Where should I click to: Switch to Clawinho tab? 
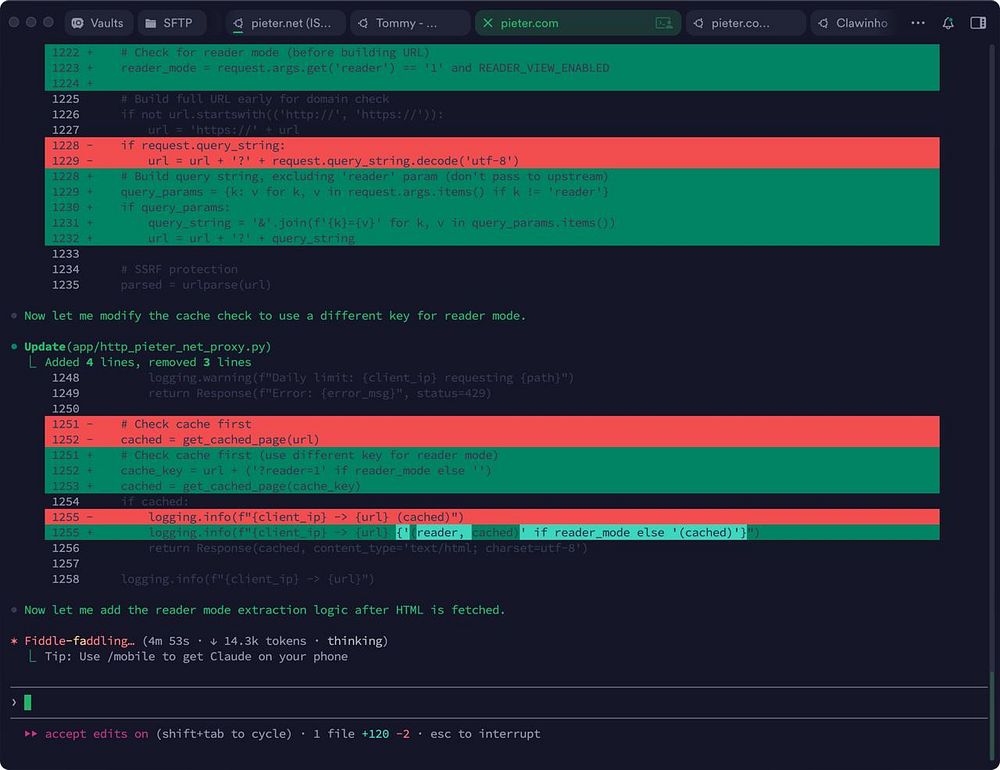pos(855,23)
